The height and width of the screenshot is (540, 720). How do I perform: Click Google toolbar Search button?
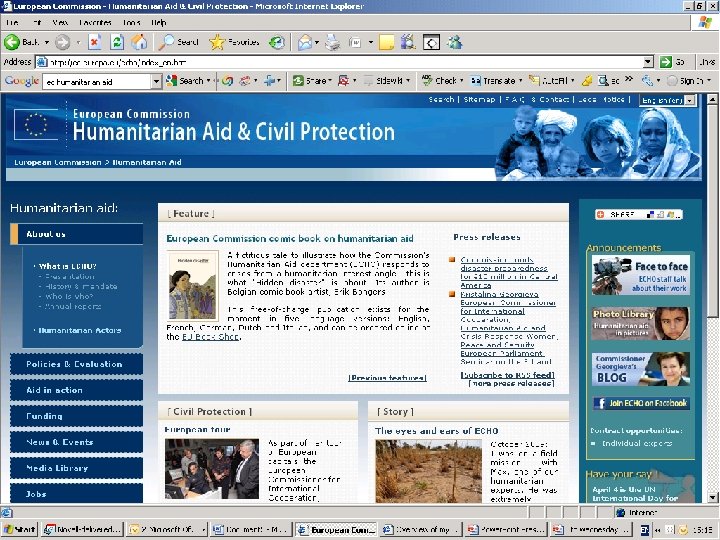(185, 81)
